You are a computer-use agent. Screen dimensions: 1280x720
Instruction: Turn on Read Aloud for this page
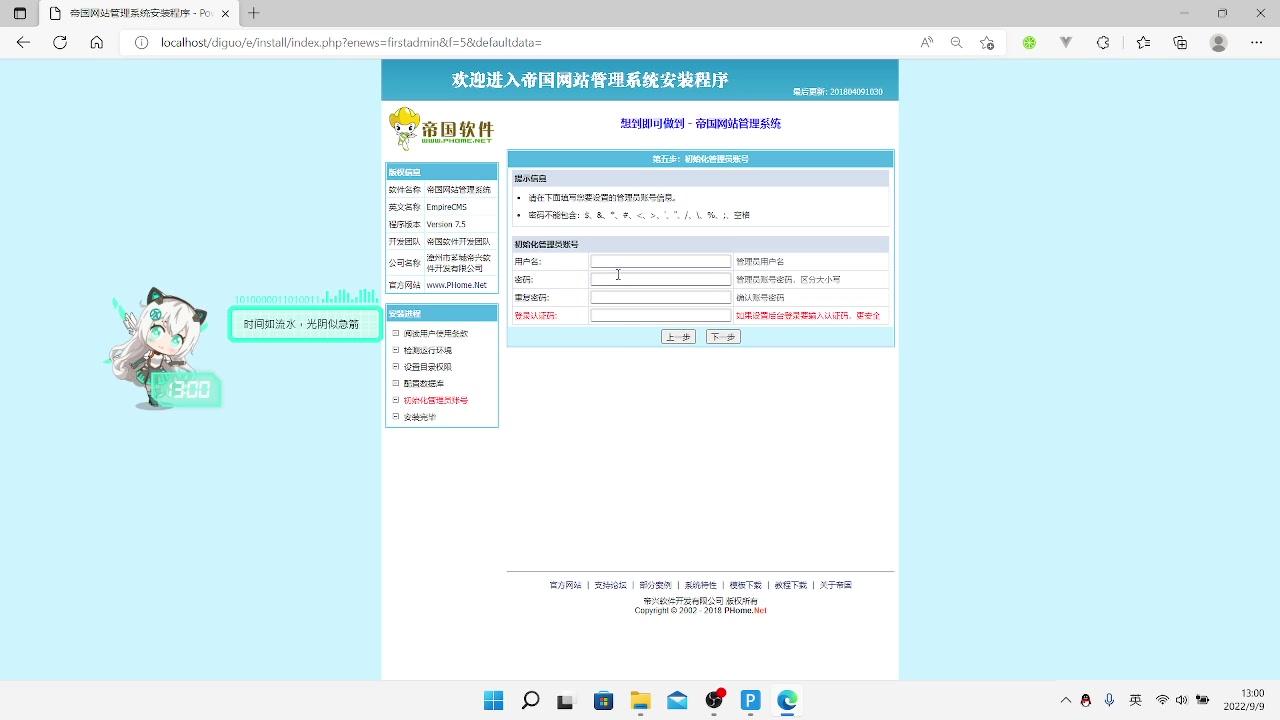point(927,42)
